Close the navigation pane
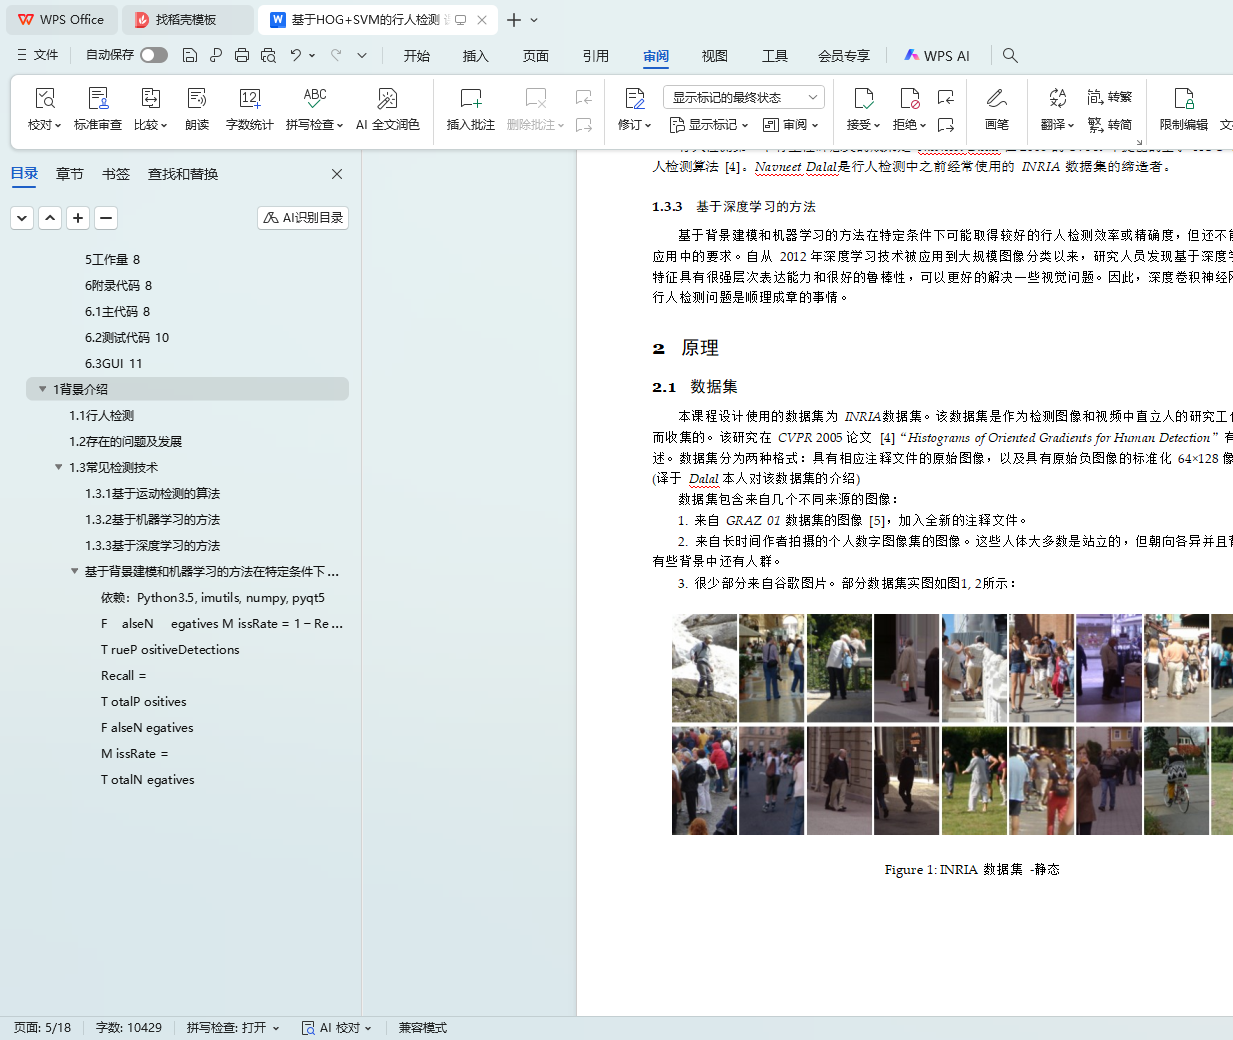This screenshot has width=1233, height=1040. point(337,174)
